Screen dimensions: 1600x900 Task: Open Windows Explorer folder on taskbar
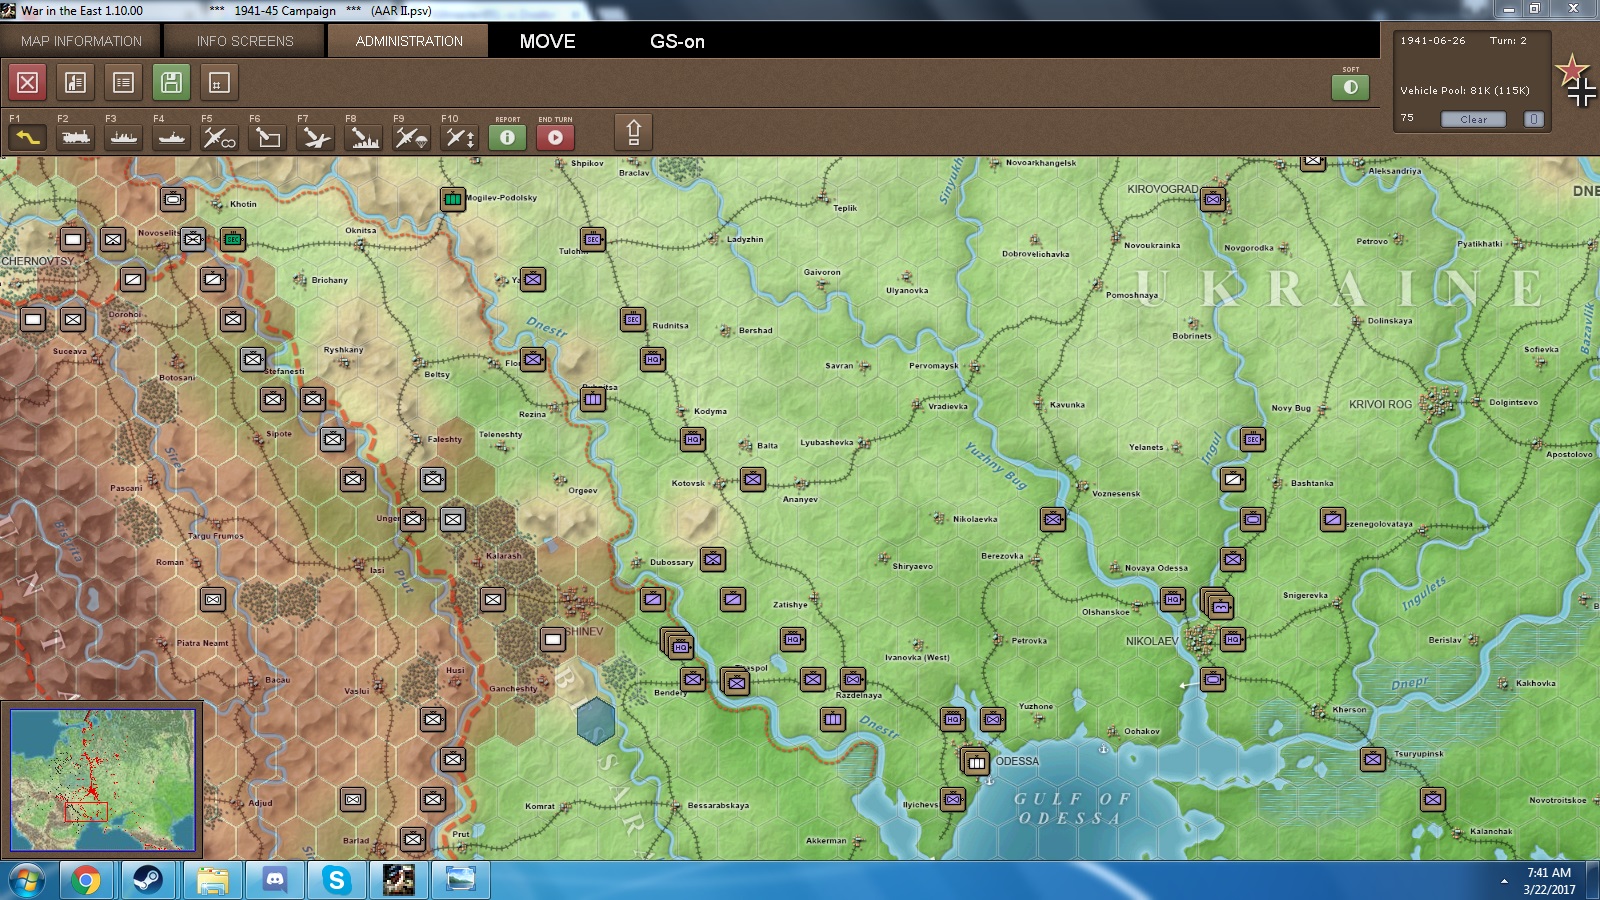[212, 881]
